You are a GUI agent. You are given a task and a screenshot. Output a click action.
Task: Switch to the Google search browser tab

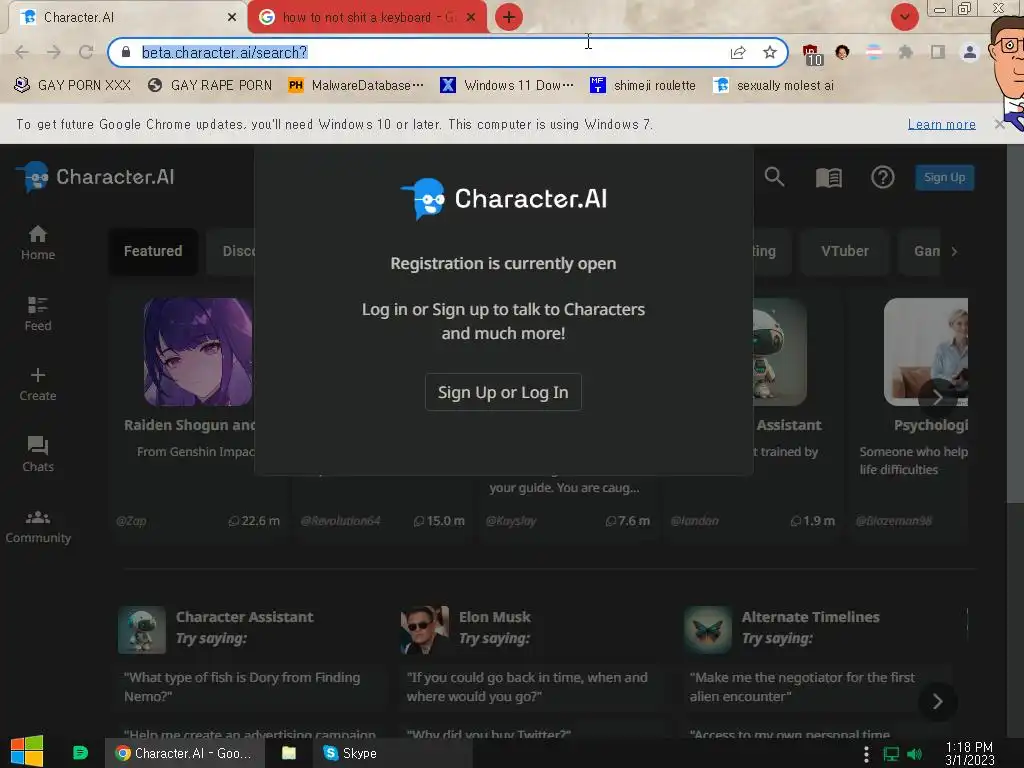click(x=367, y=18)
